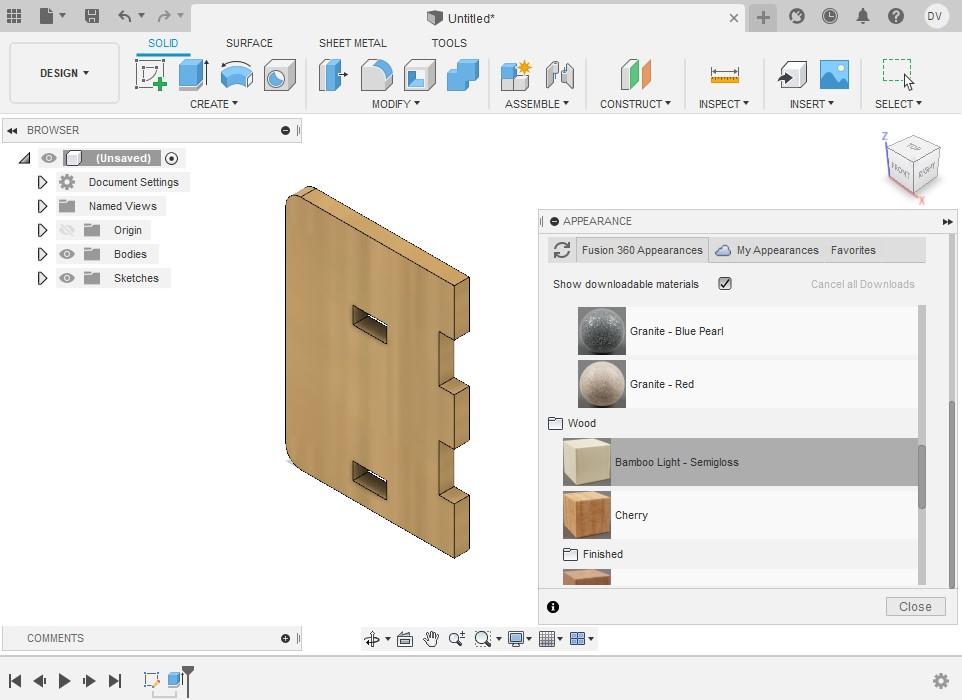This screenshot has height=700, width=962.
Task: Open the Help icon
Action: click(x=896, y=17)
